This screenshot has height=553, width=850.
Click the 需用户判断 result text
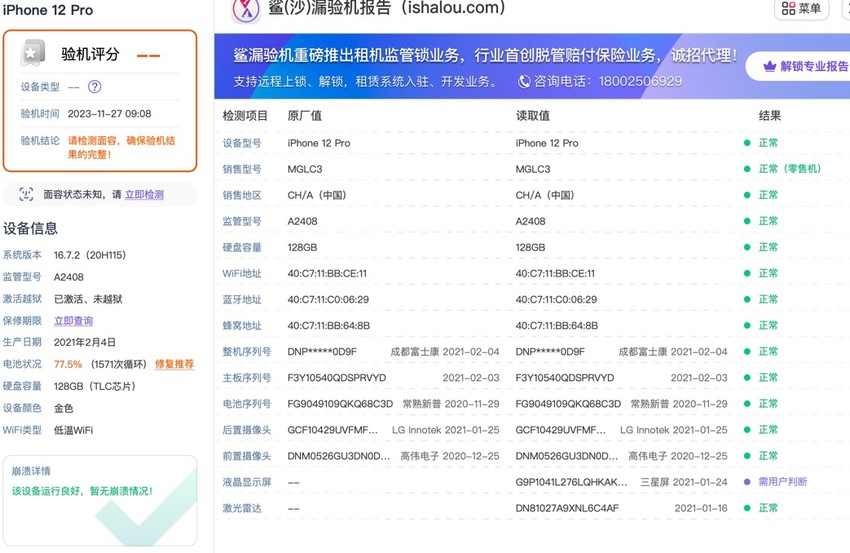[783, 481]
